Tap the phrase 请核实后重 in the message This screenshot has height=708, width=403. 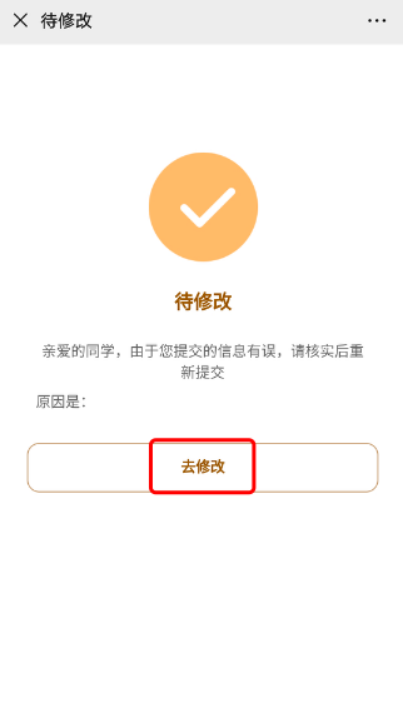click(327, 351)
